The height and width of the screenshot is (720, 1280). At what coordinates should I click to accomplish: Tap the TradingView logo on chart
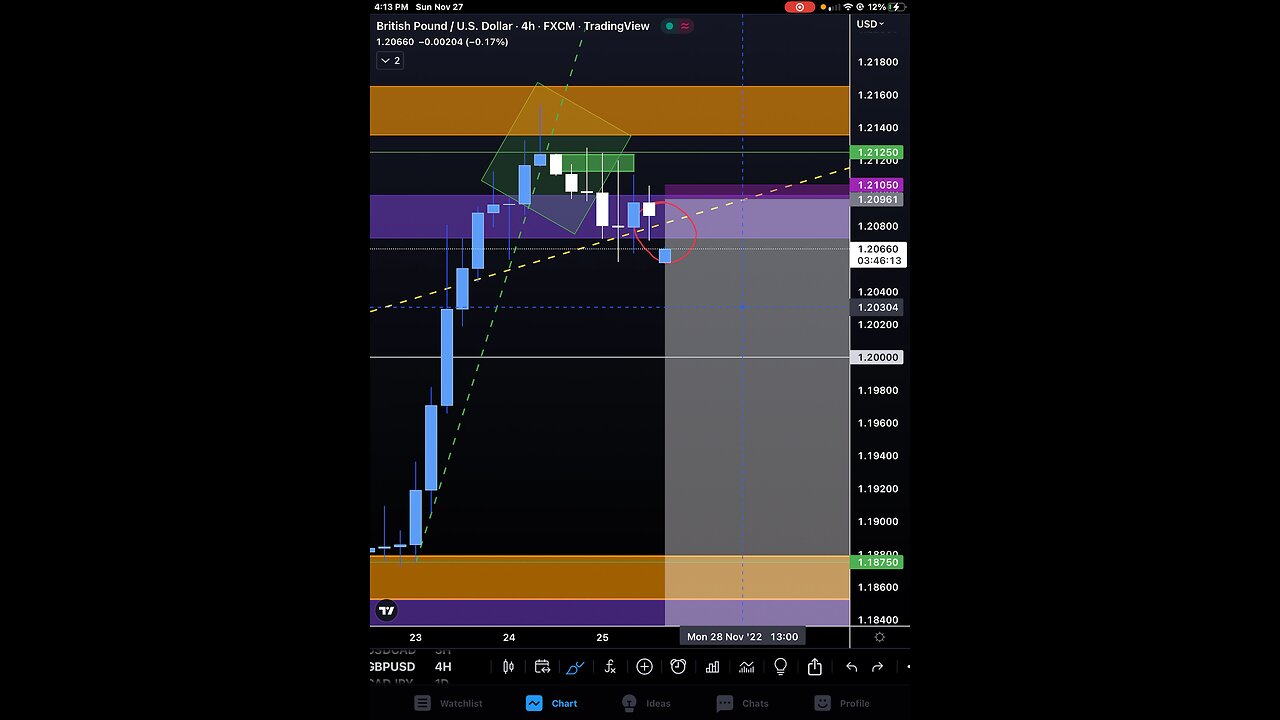pos(386,611)
